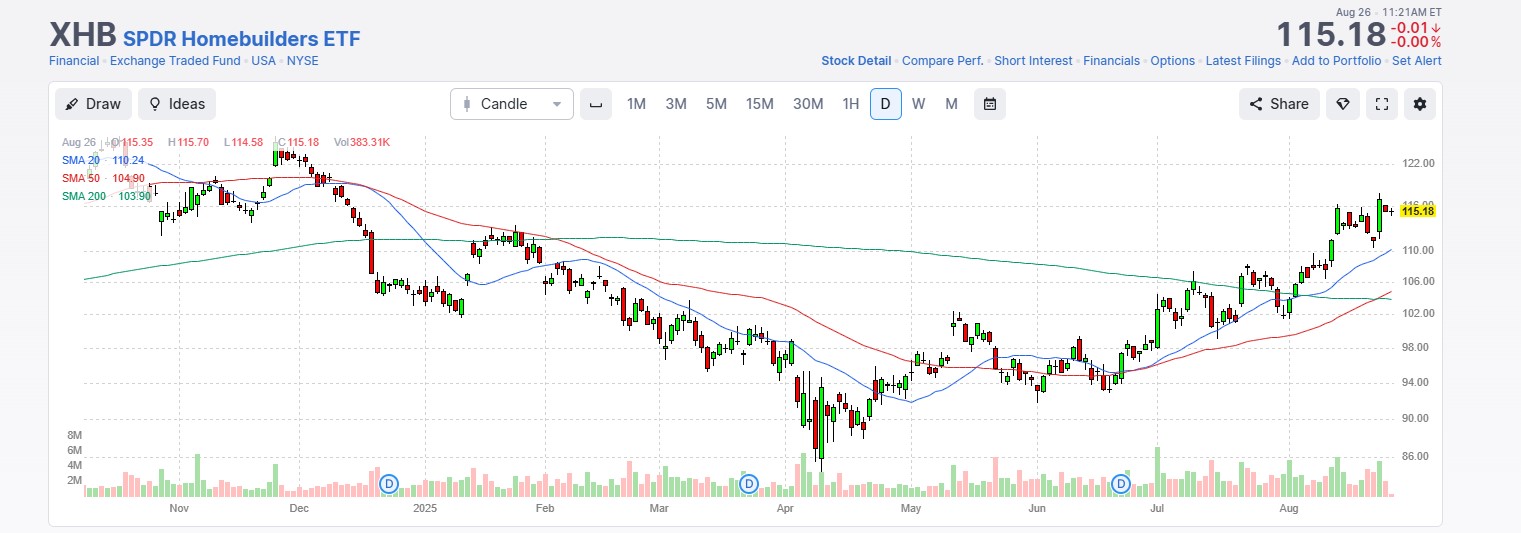Click the NYSE exchange link
Image resolution: width=1521 pixels, height=533 pixels.
(303, 61)
